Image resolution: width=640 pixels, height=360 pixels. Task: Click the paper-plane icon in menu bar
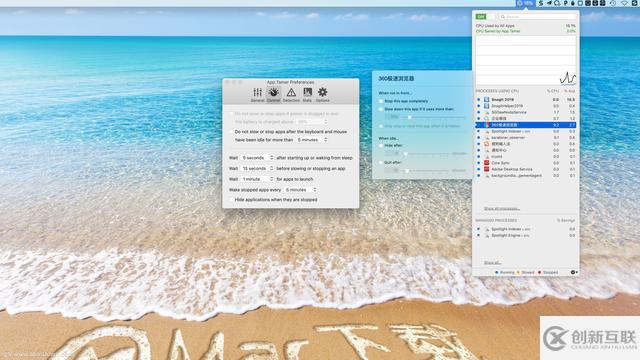point(549,3)
